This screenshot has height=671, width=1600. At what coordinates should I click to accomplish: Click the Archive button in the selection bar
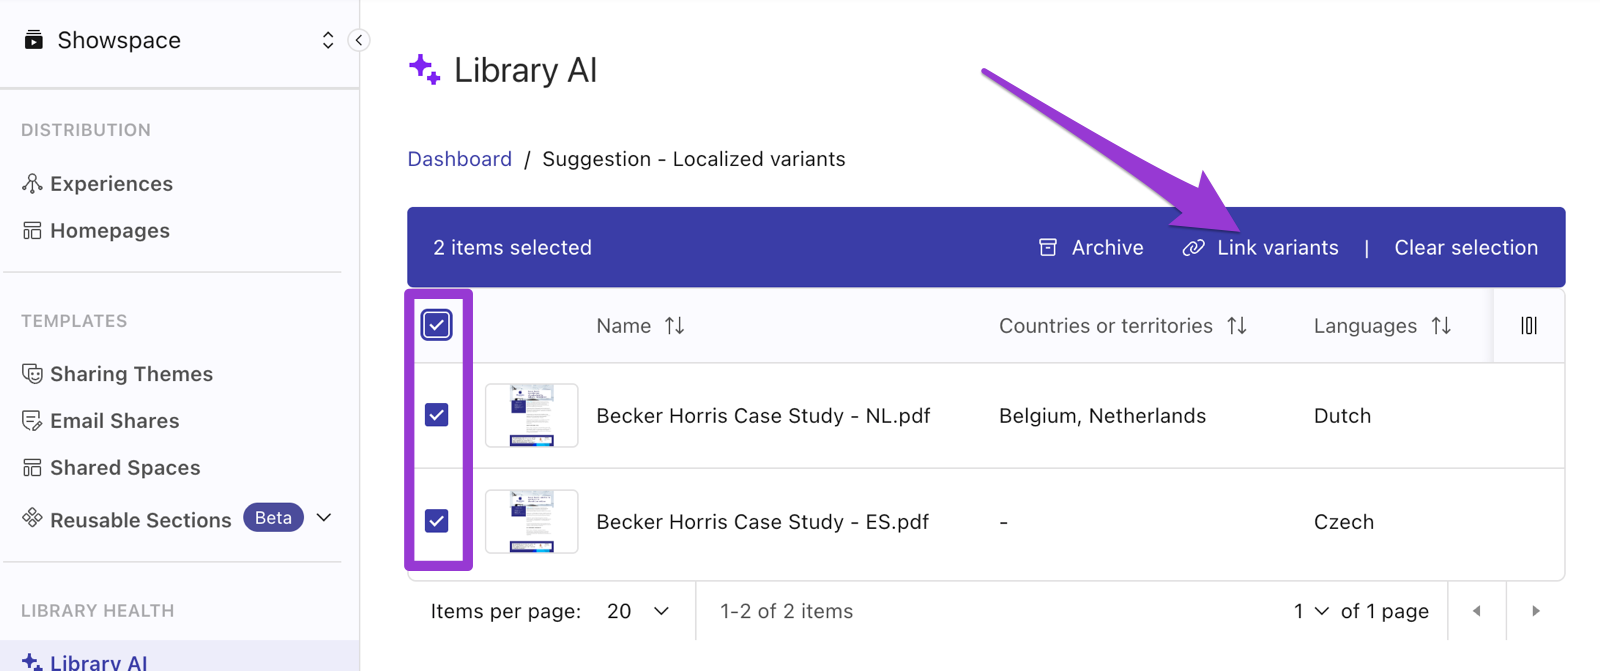[x=1091, y=248]
